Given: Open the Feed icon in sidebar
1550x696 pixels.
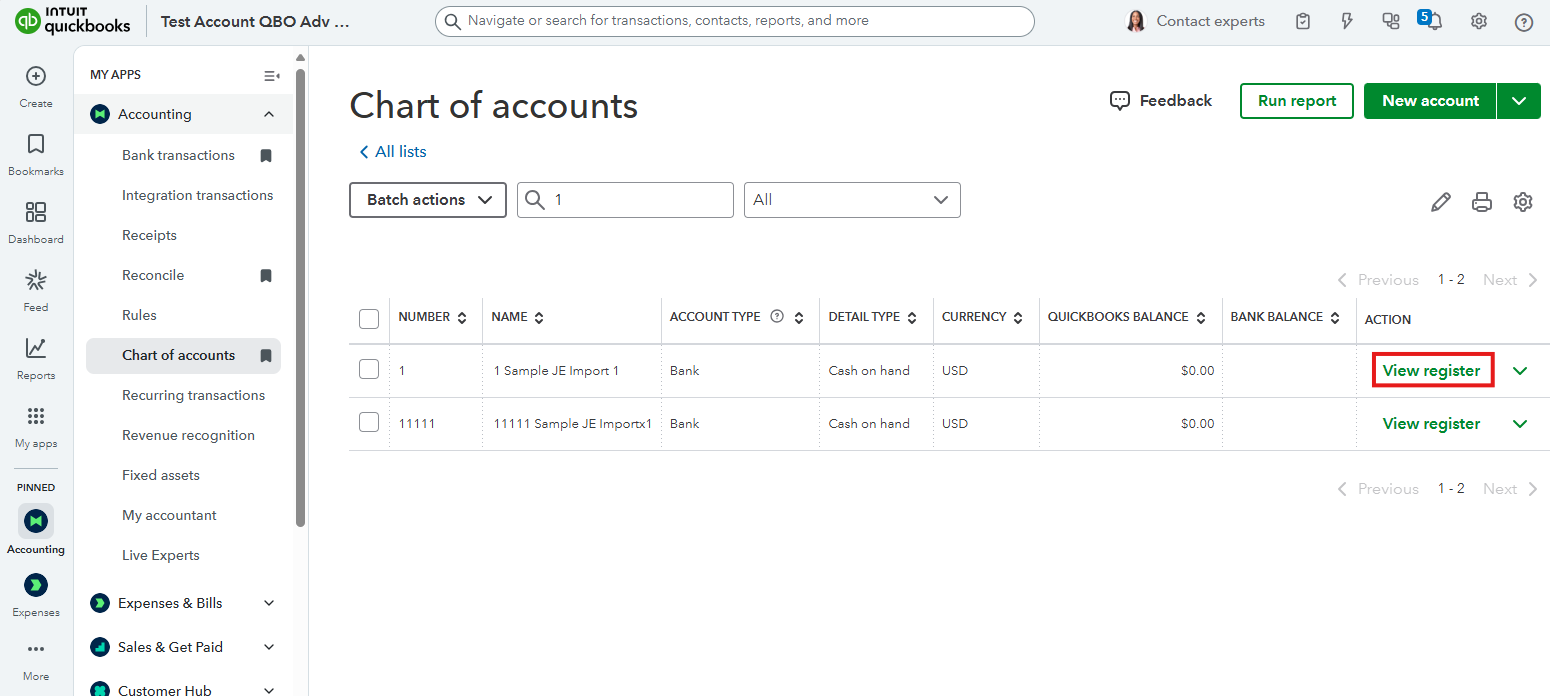Looking at the screenshot, I should click(x=36, y=290).
